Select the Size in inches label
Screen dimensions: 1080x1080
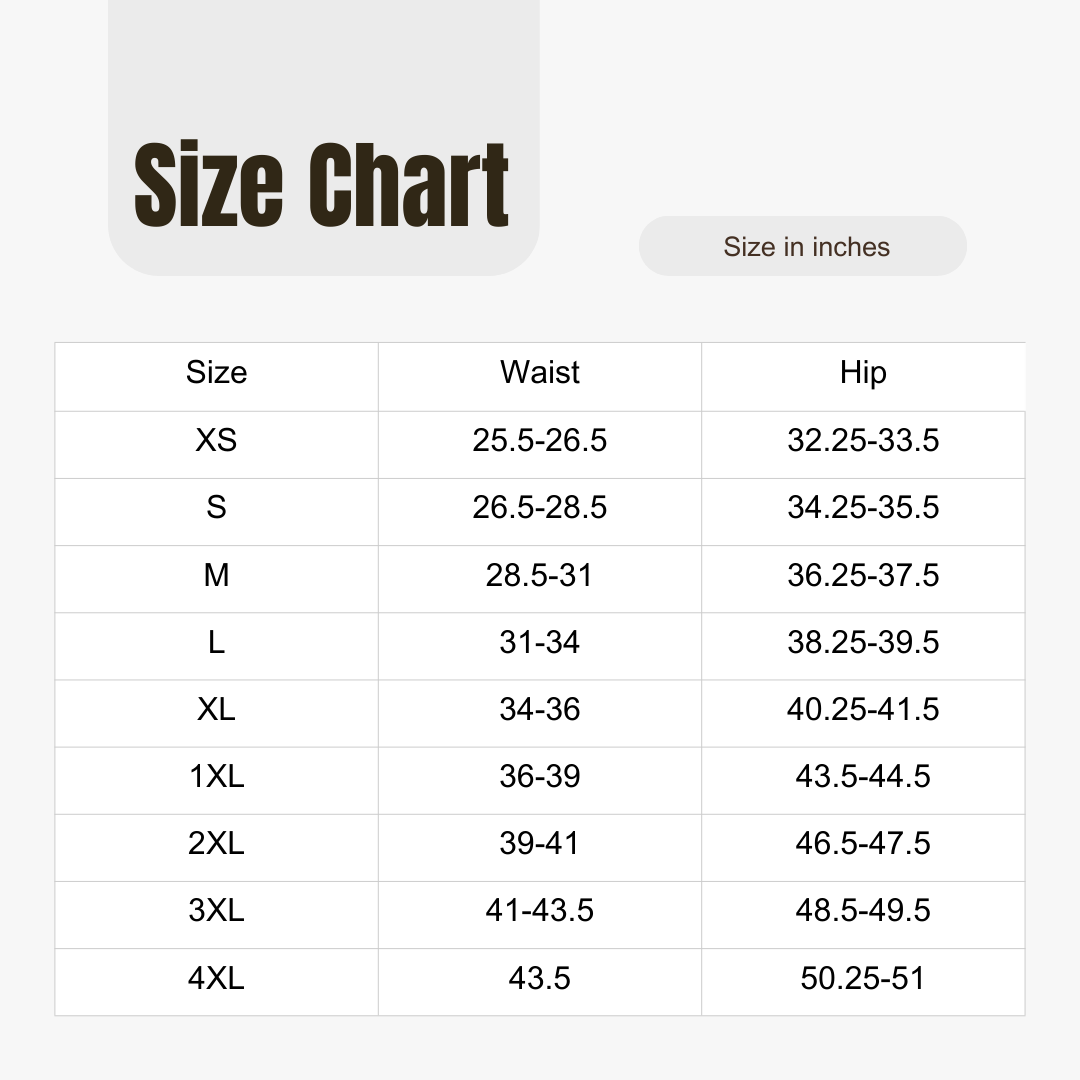point(806,247)
